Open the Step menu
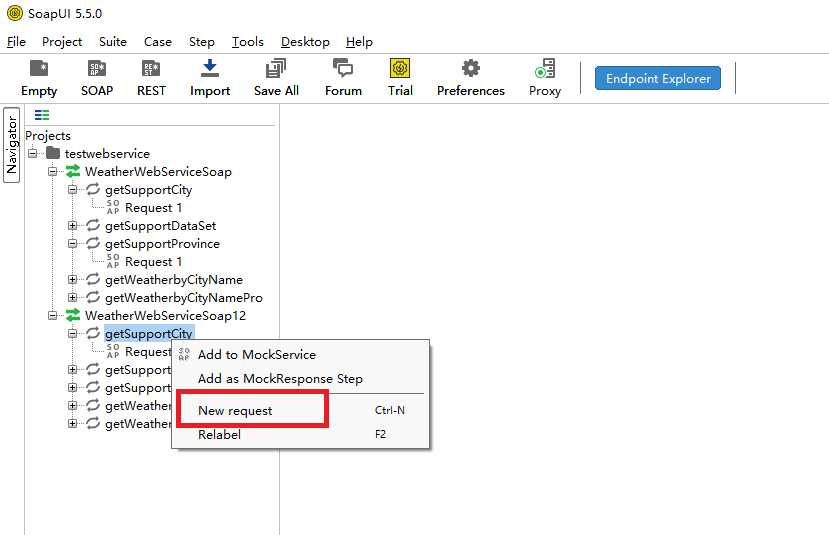Image resolution: width=829 pixels, height=535 pixels. pos(201,42)
